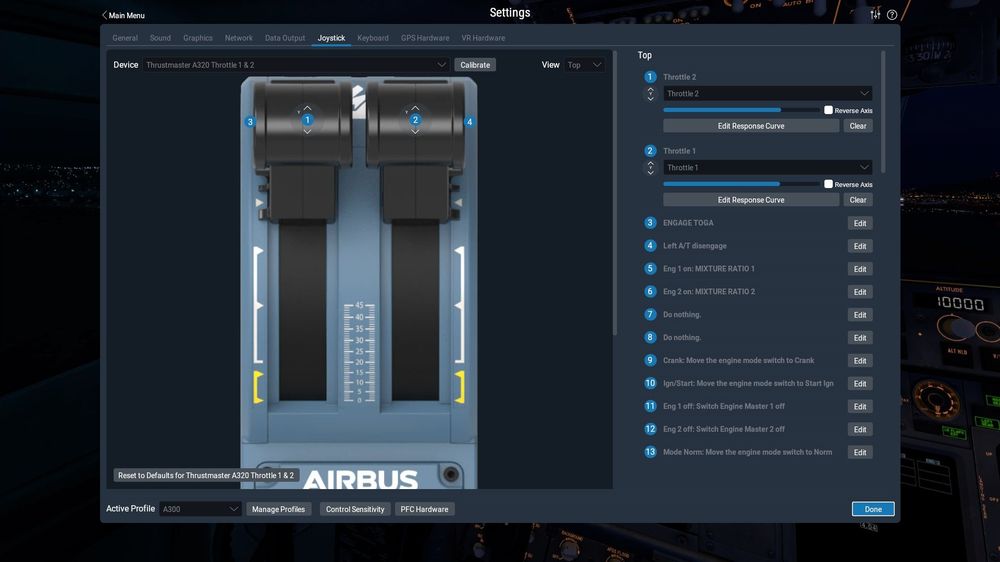Switch to the GPS Hardware tab
The image size is (1000, 562).
pos(425,38)
